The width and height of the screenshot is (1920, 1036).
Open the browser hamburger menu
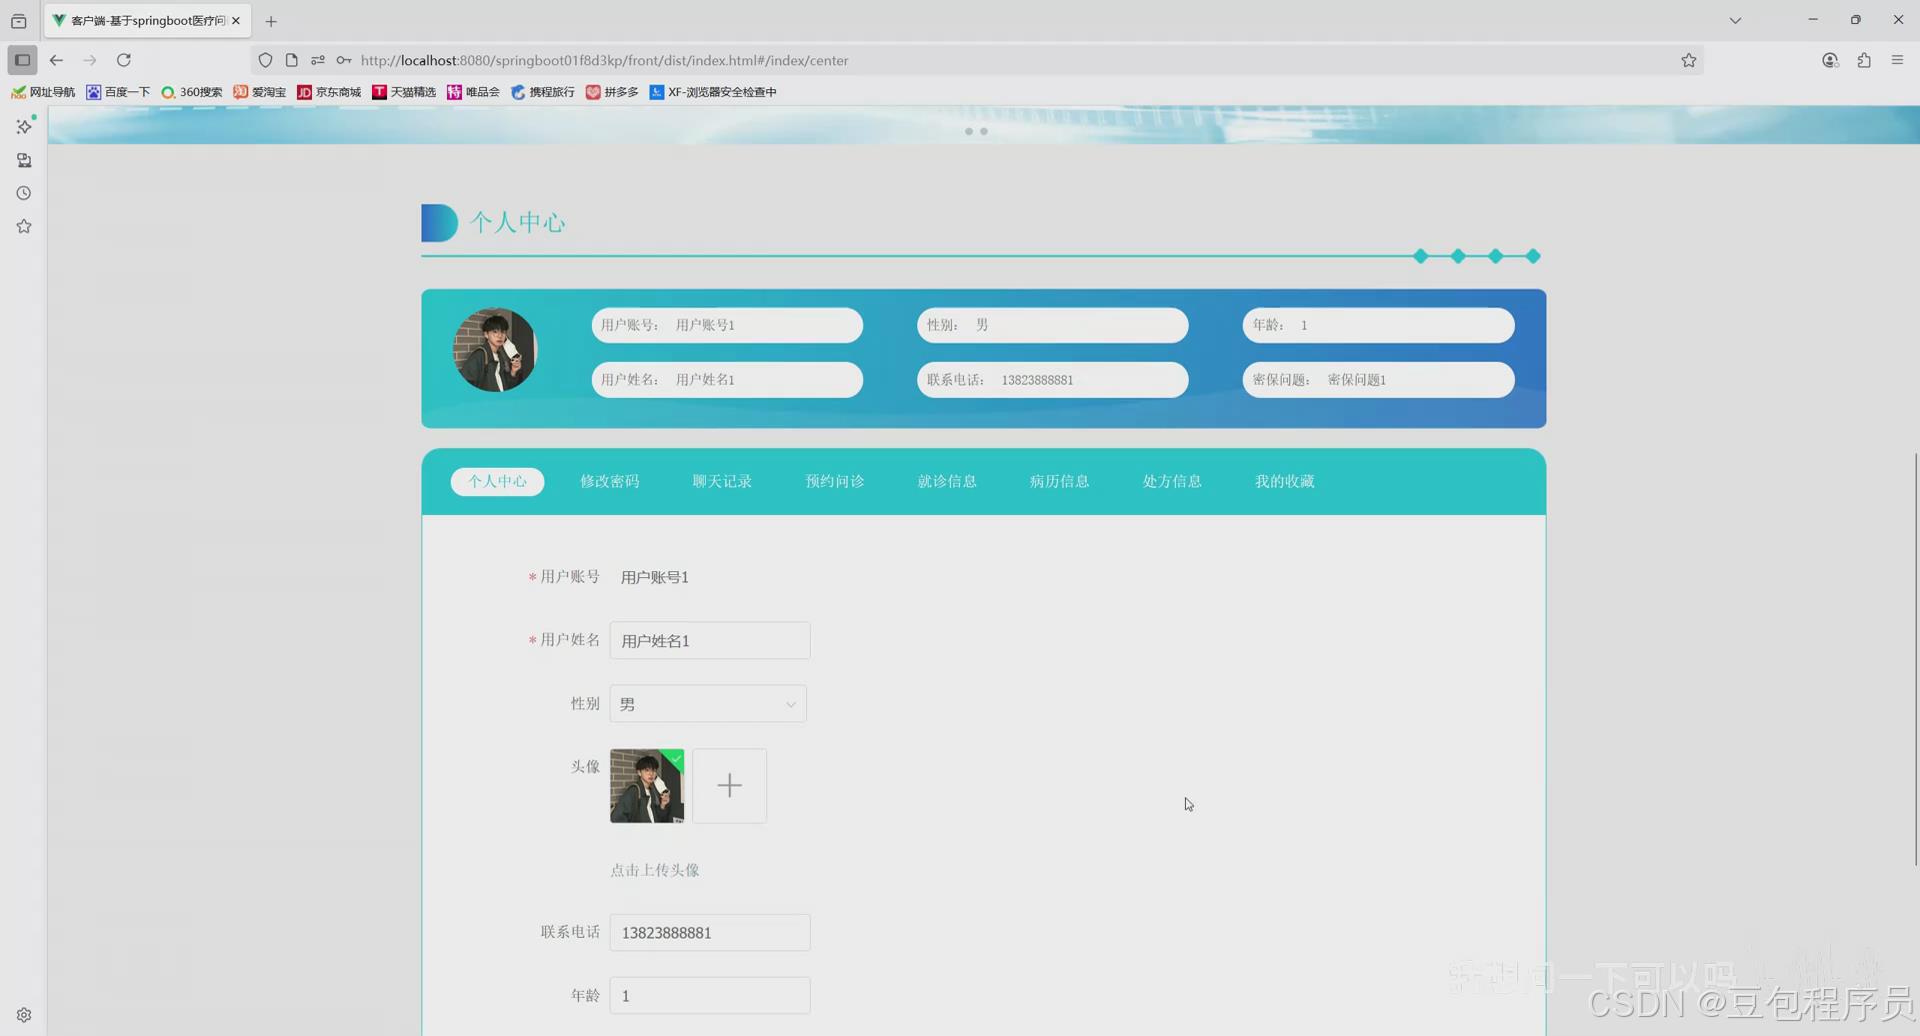[1897, 60]
